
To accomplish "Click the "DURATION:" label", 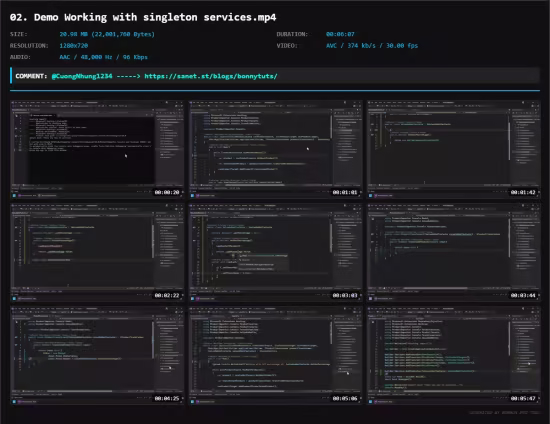I will (x=292, y=34).
